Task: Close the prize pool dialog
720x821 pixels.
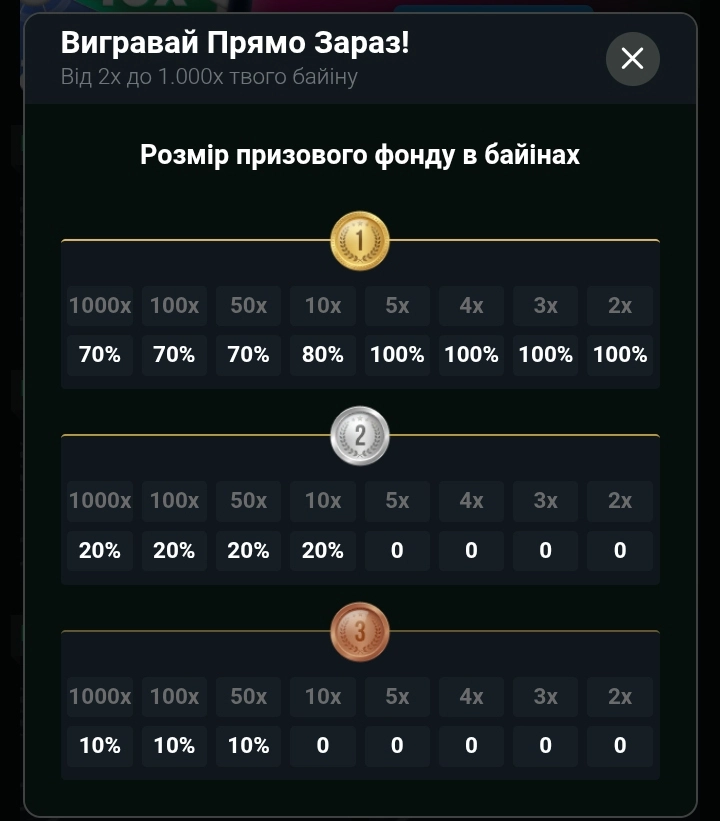Action: pyautogui.click(x=632, y=59)
